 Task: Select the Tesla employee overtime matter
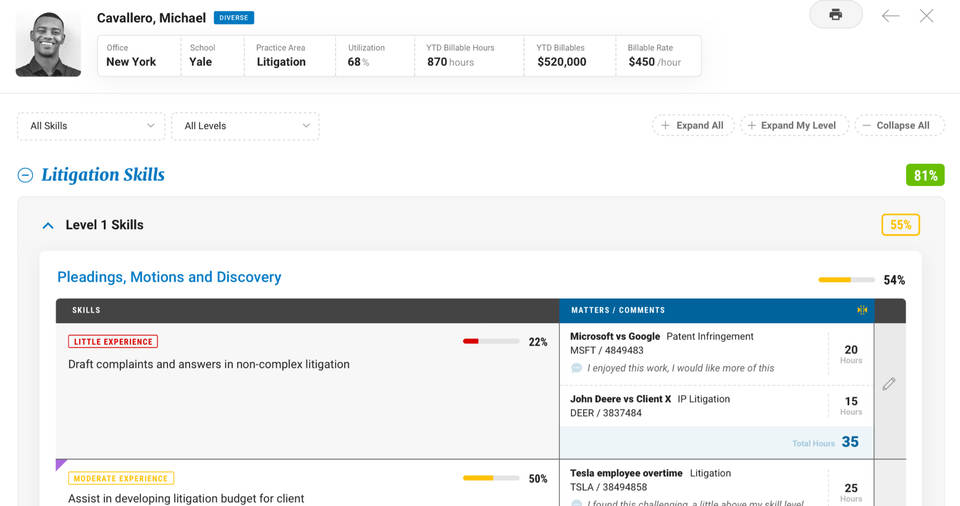pyautogui.click(x=626, y=473)
